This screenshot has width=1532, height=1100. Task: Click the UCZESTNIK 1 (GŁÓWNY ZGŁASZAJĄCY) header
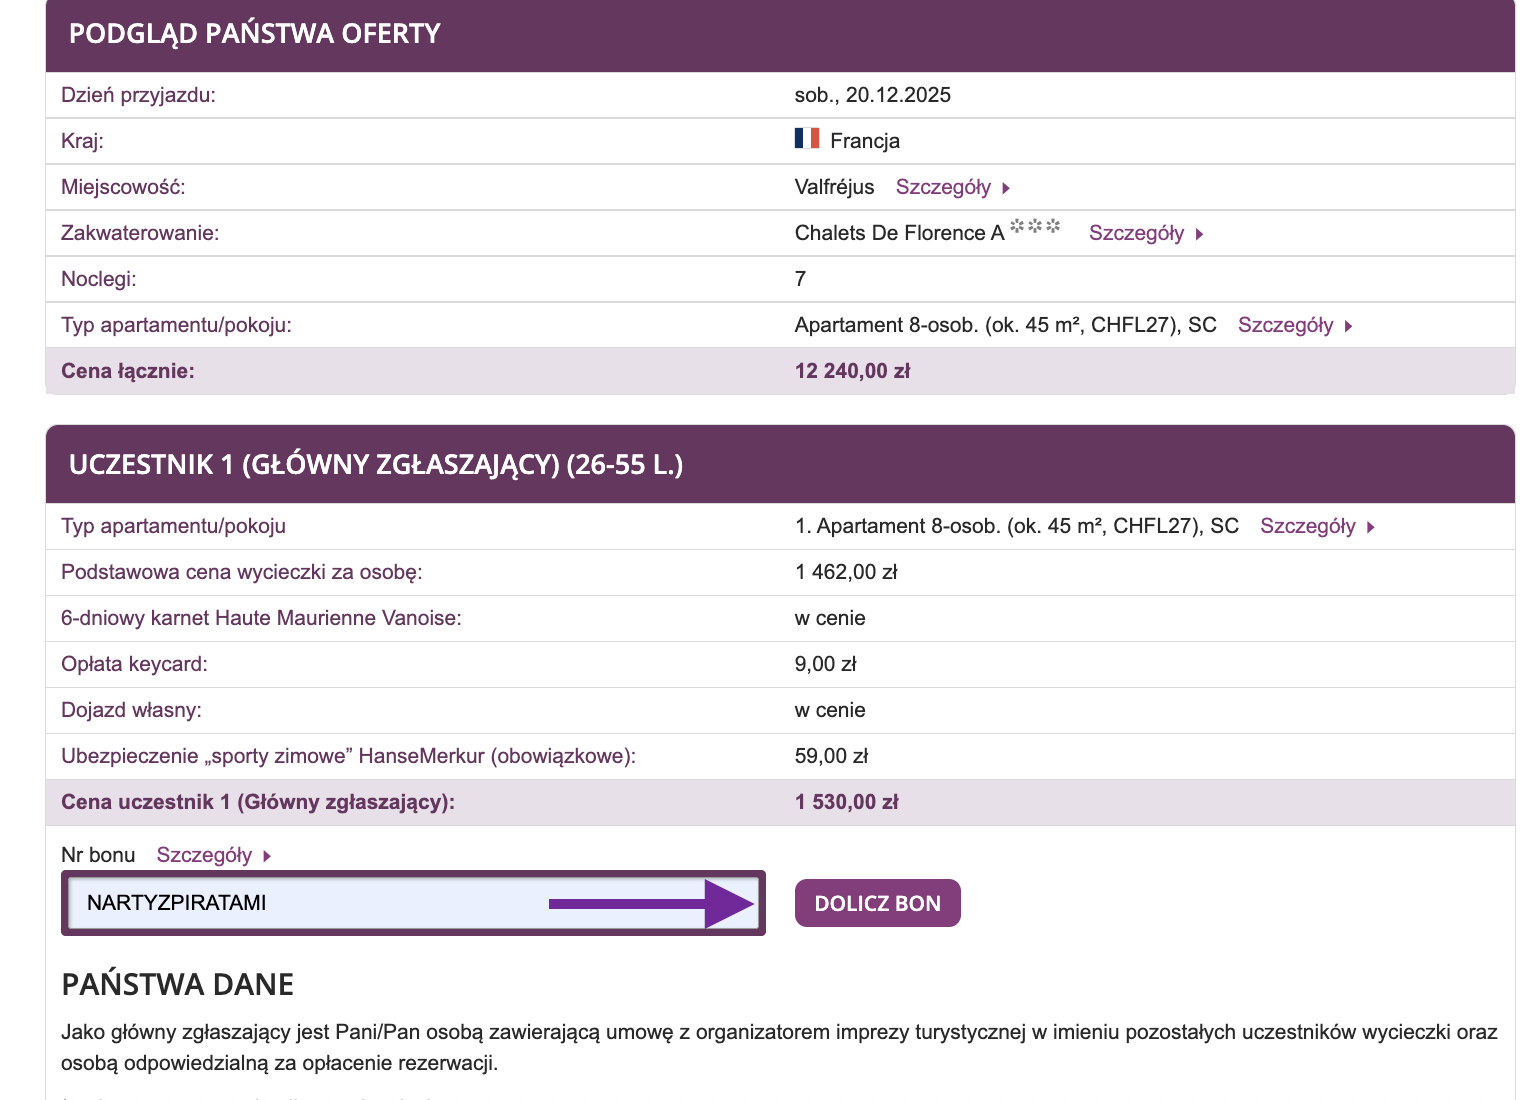[x=375, y=465]
